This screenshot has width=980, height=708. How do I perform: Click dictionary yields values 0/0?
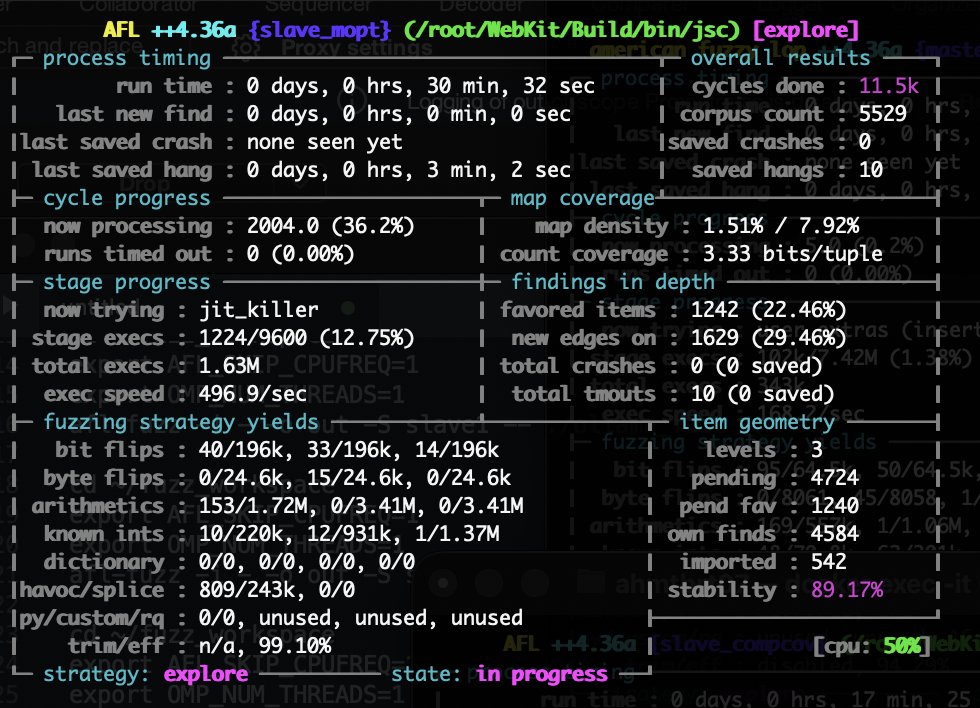[306, 562]
